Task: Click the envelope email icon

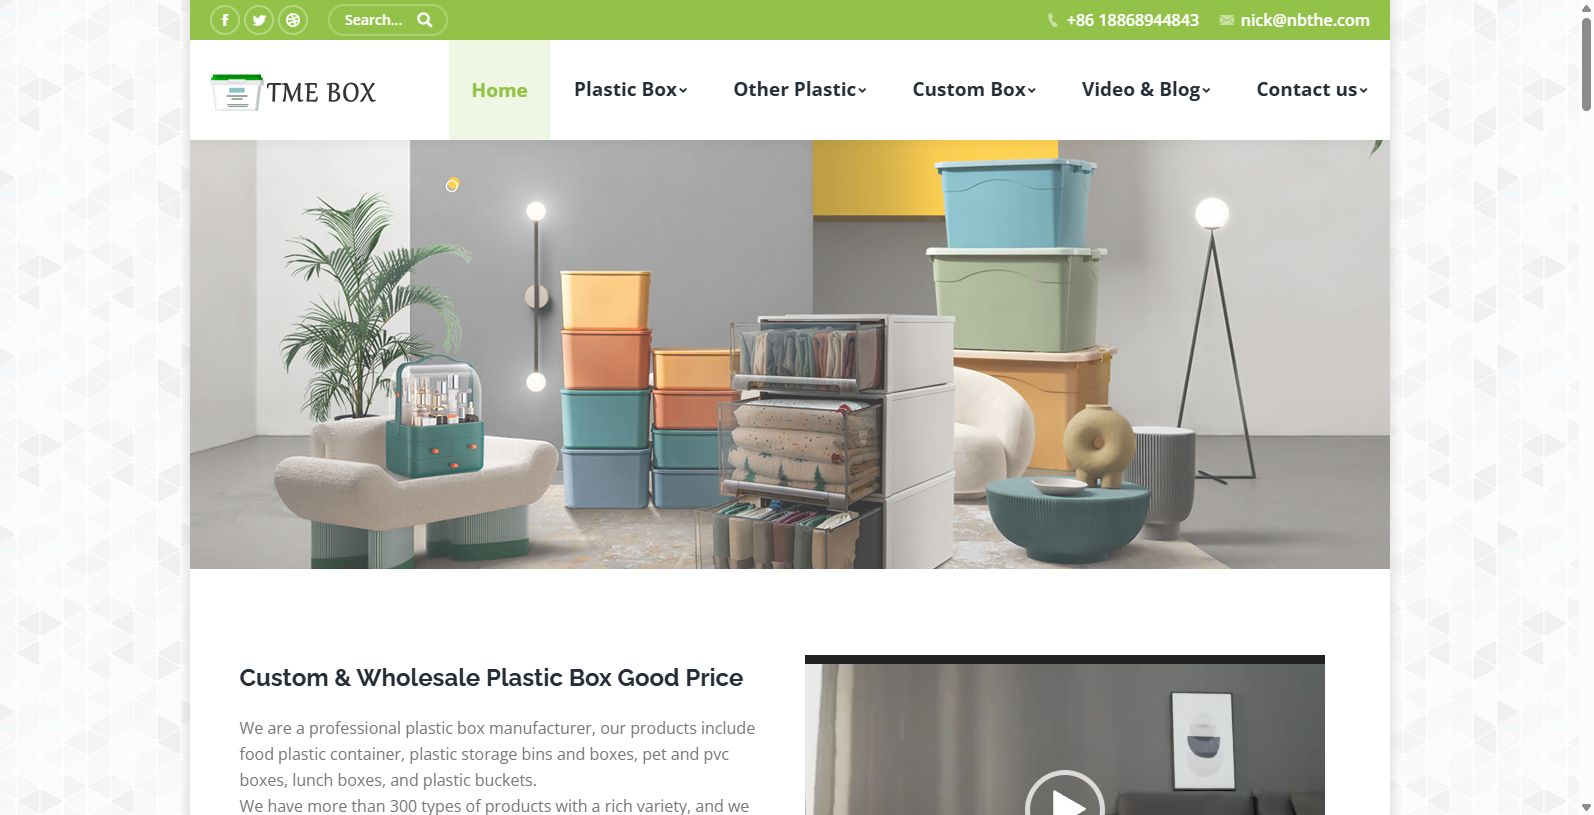Action: point(1227,20)
